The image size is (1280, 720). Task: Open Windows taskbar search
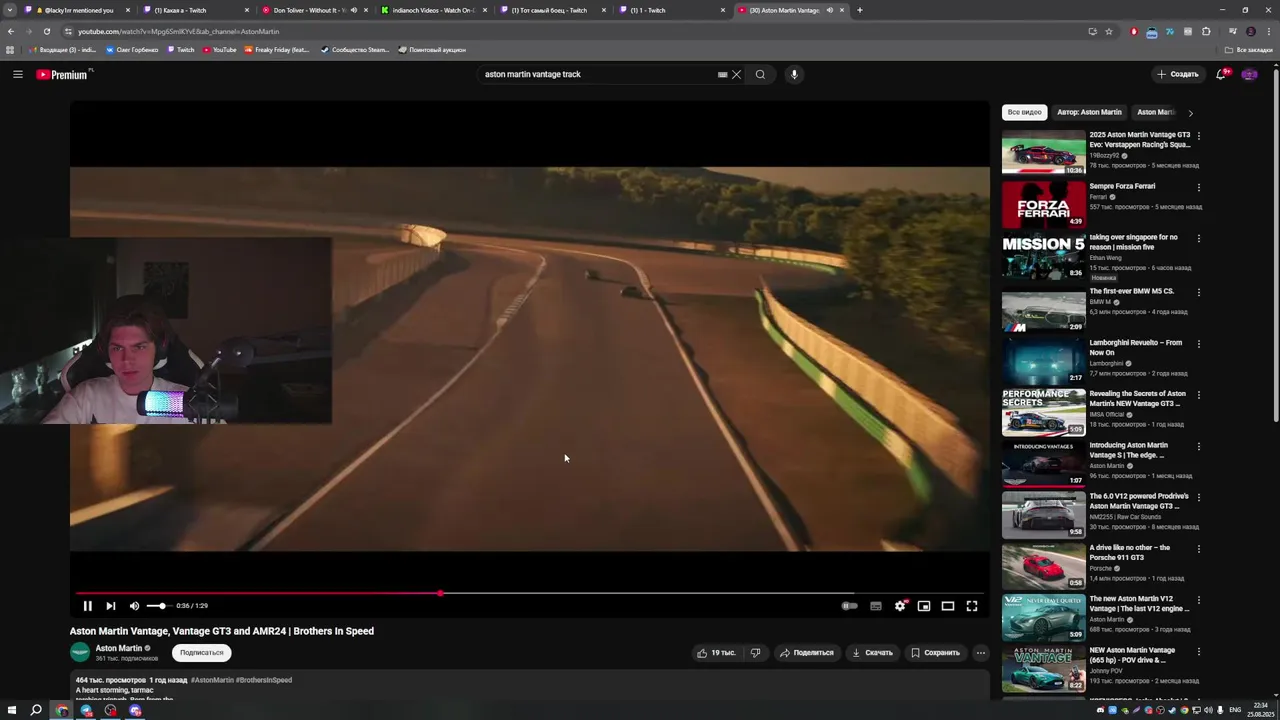[36, 710]
